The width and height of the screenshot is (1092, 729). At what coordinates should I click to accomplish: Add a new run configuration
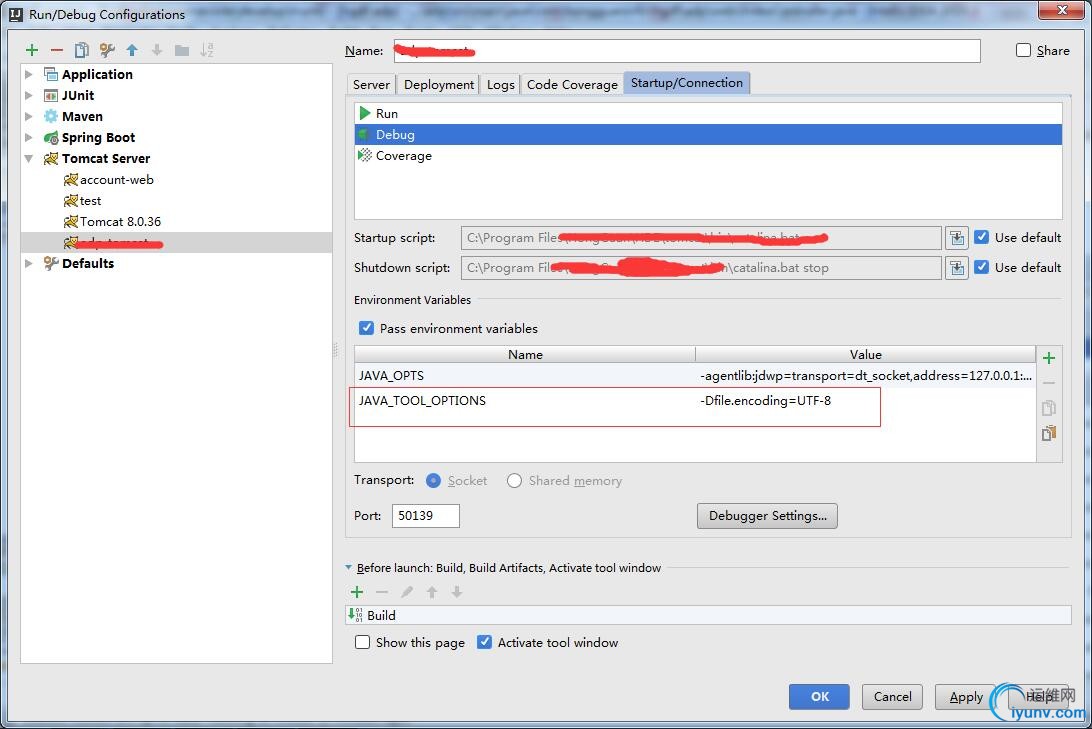tap(32, 50)
